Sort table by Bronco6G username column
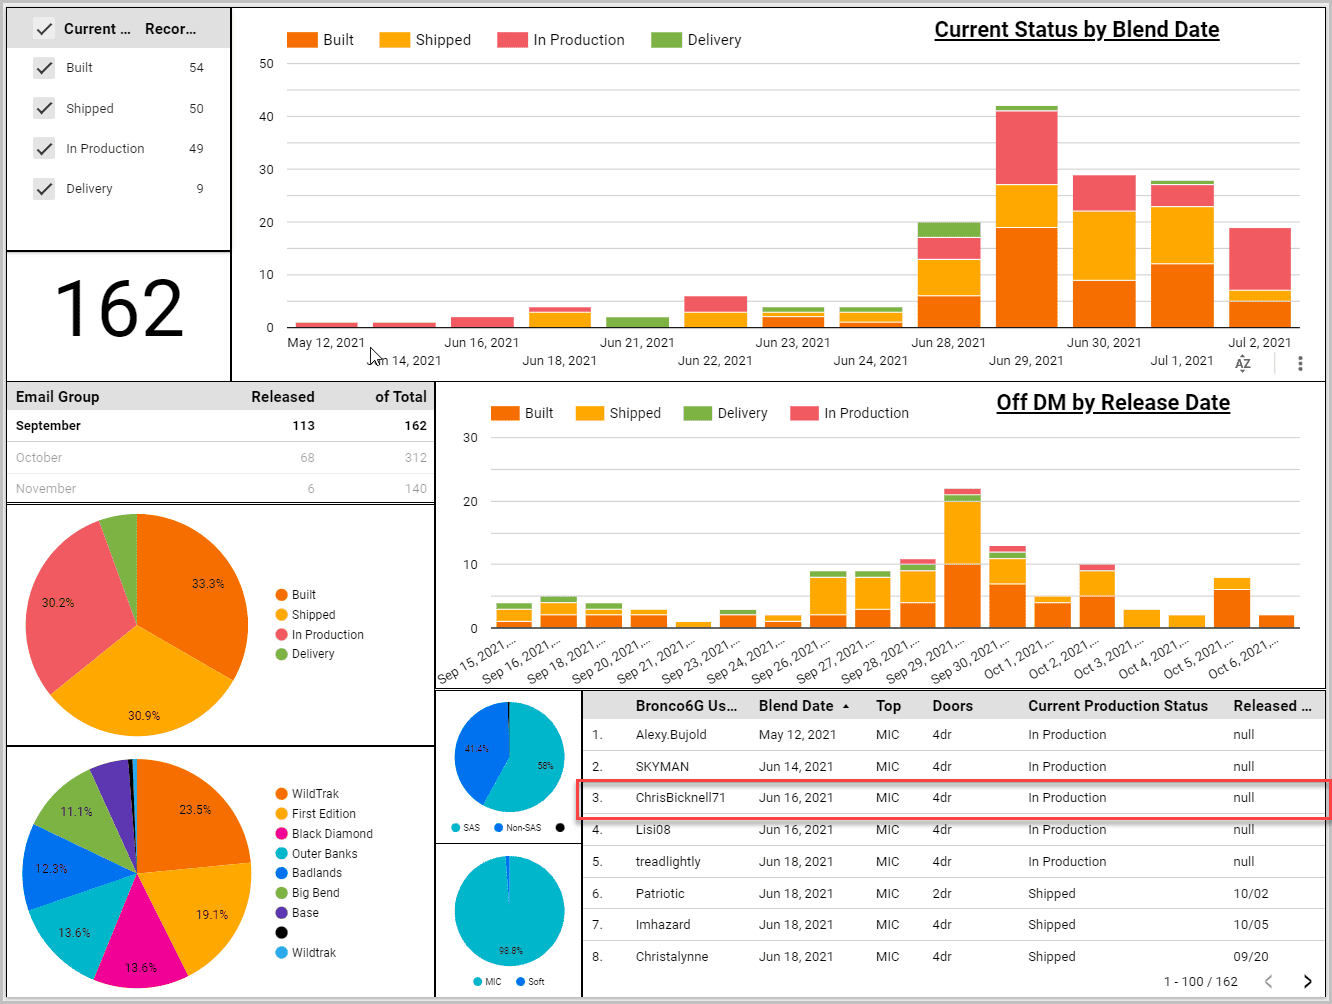 coord(686,706)
